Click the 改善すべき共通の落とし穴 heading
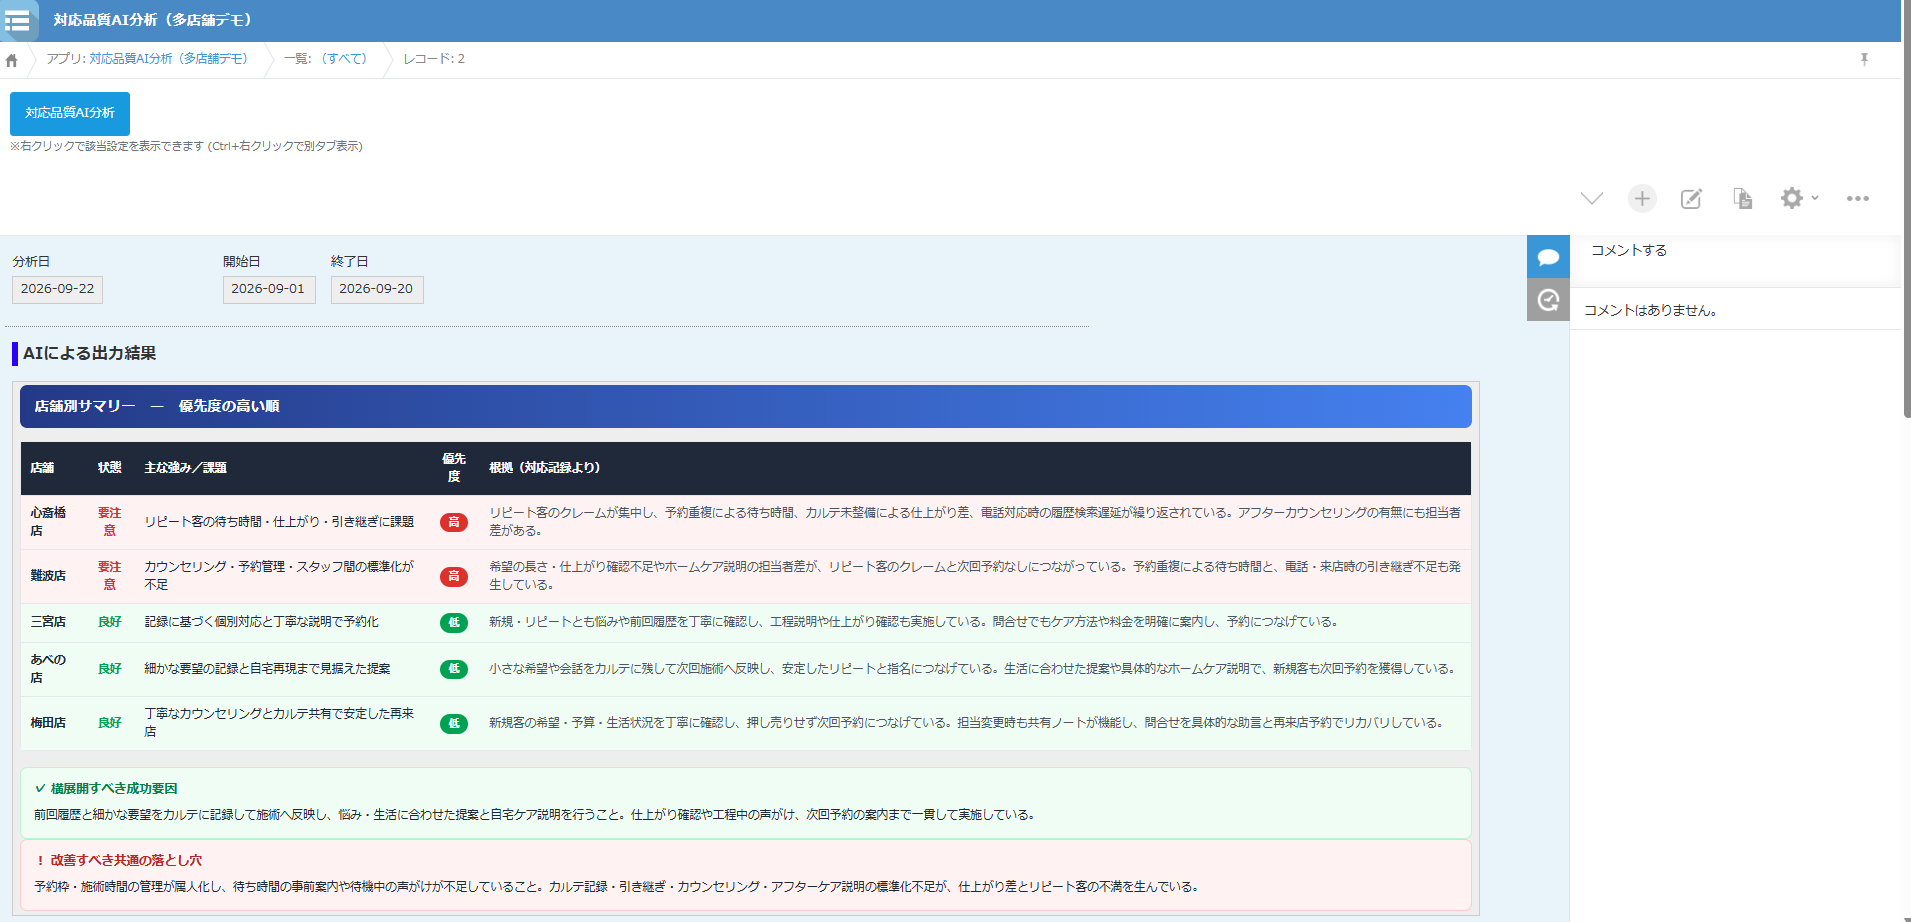The image size is (1911, 922). coord(126,860)
